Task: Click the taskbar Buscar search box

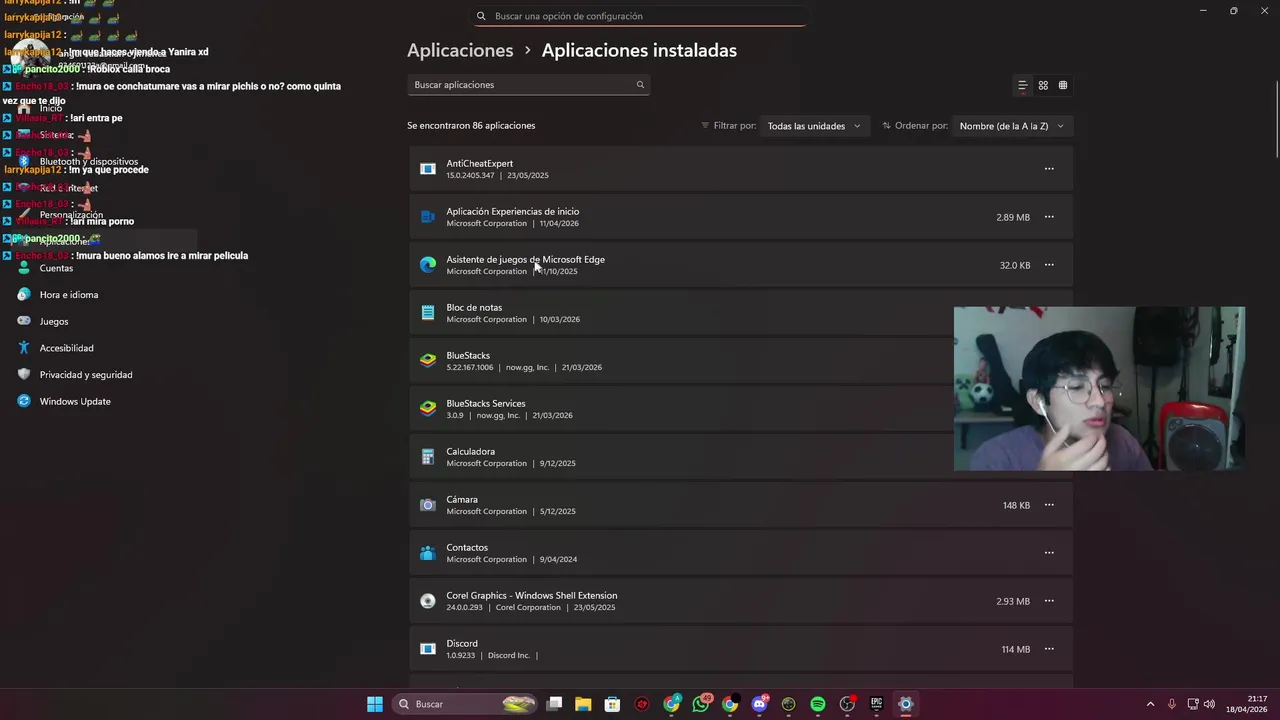Action: click(464, 704)
